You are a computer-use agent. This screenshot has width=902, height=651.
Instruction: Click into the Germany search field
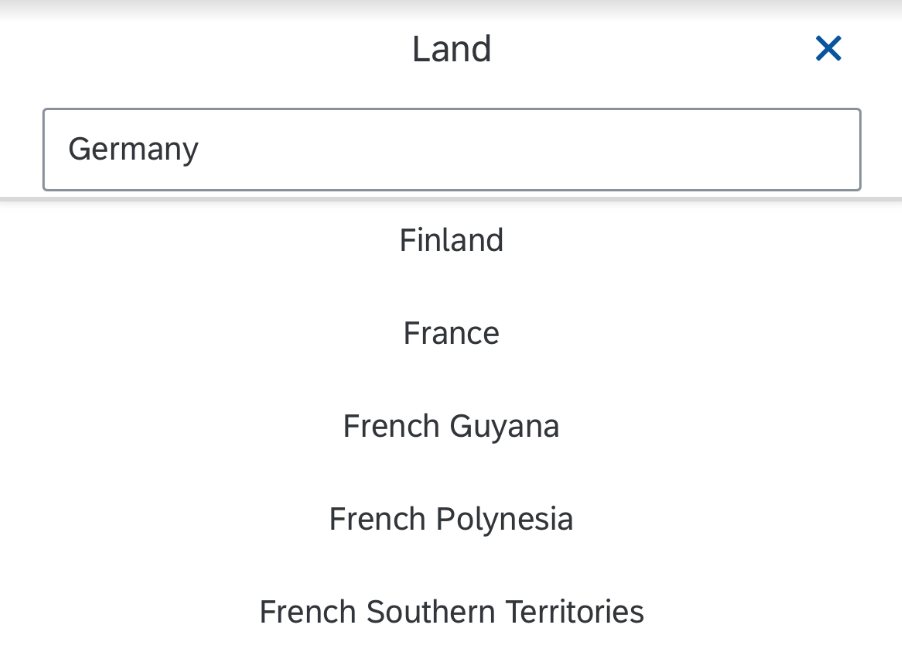click(x=451, y=150)
